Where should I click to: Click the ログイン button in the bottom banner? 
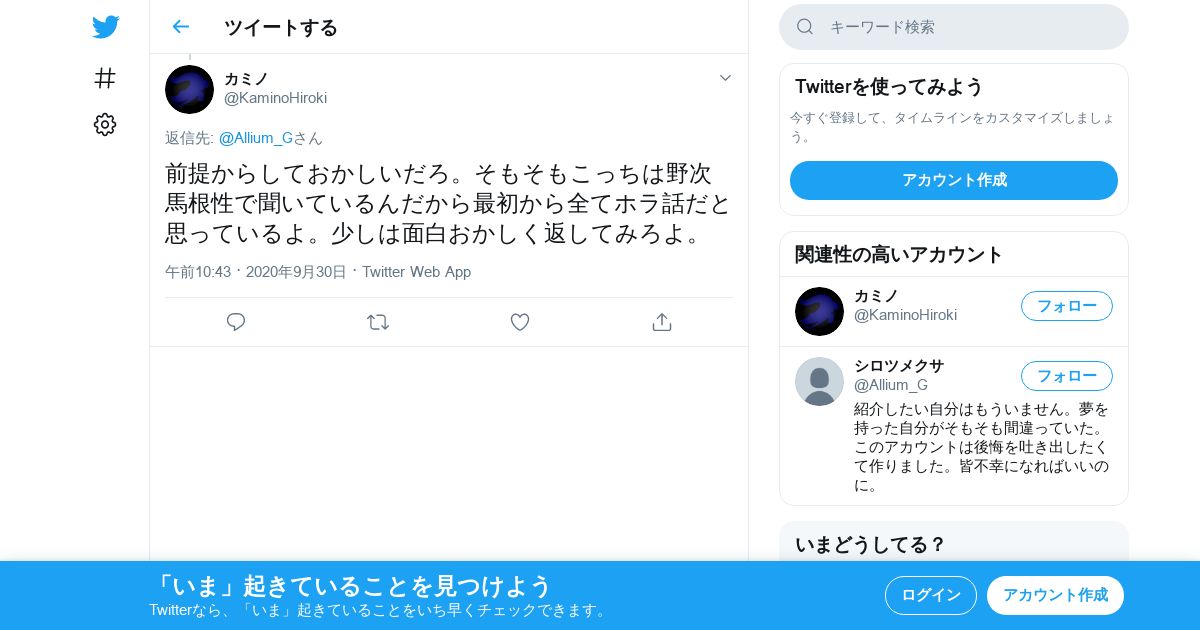pos(930,595)
